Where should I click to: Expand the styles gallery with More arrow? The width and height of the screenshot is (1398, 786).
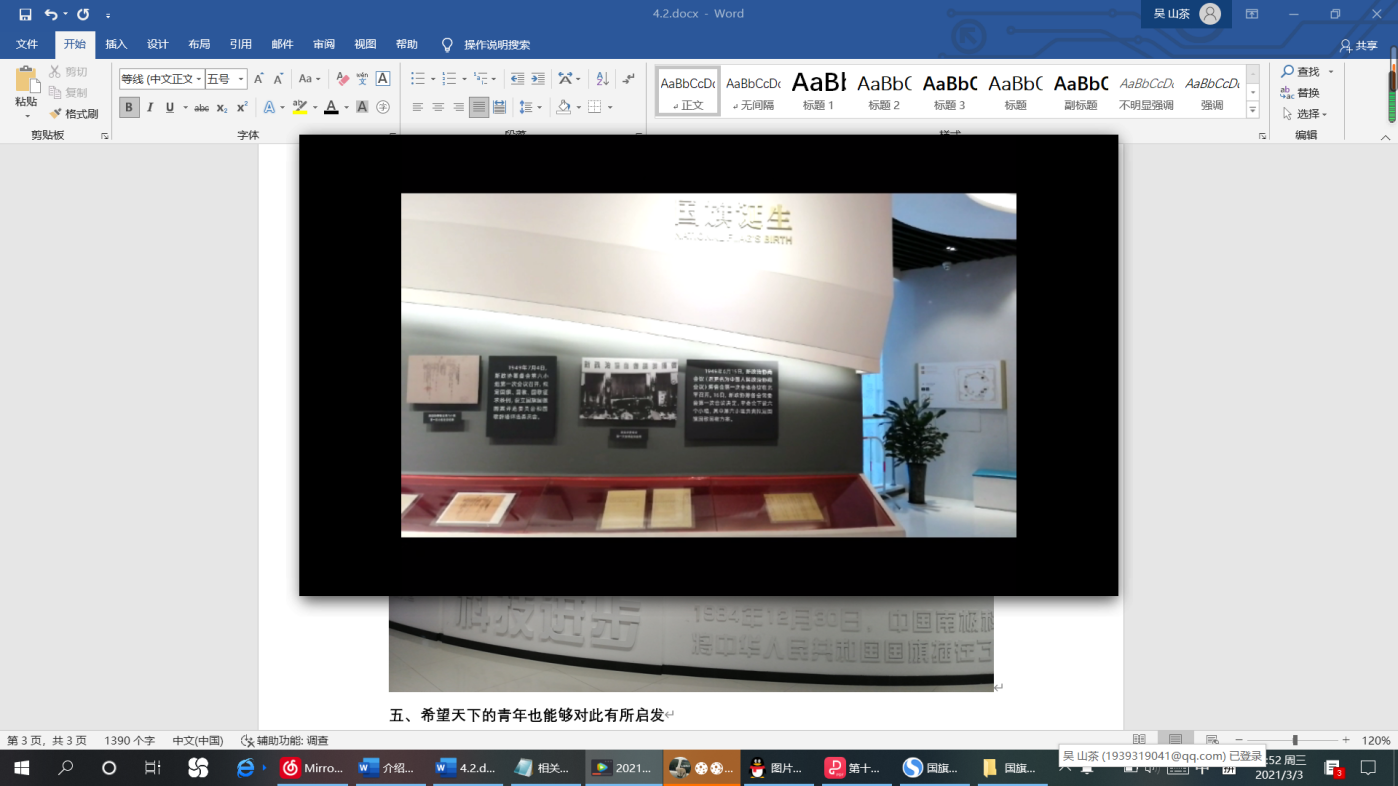(1253, 108)
